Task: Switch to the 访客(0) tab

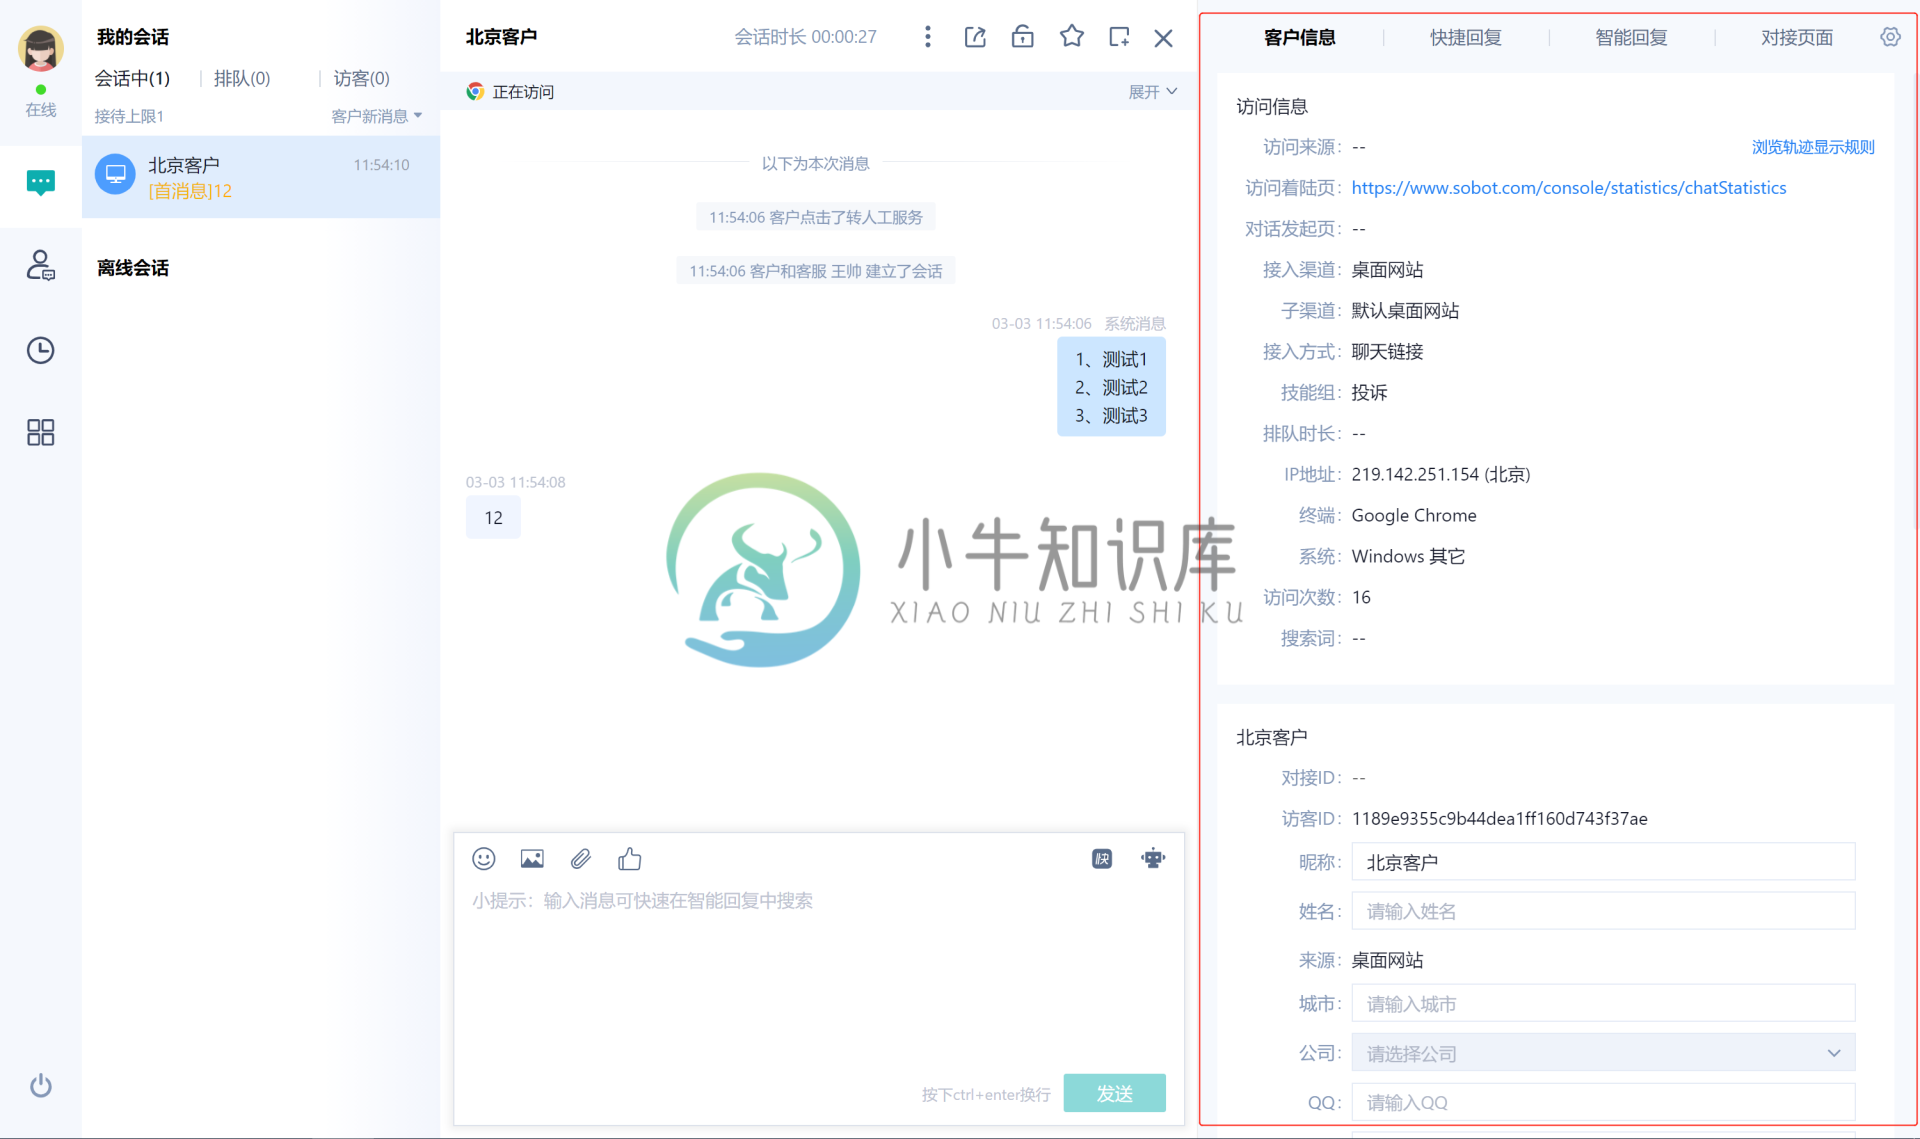Action: pyautogui.click(x=361, y=78)
